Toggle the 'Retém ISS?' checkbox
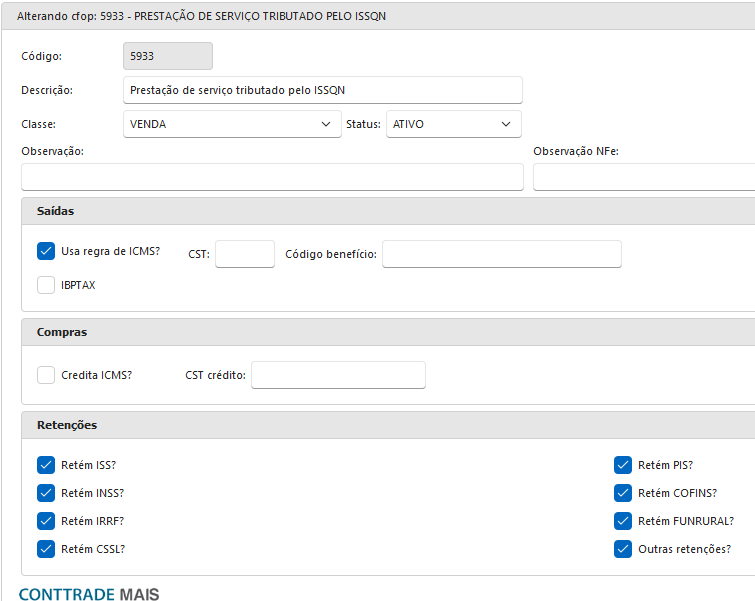 pyautogui.click(x=46, y=465)
